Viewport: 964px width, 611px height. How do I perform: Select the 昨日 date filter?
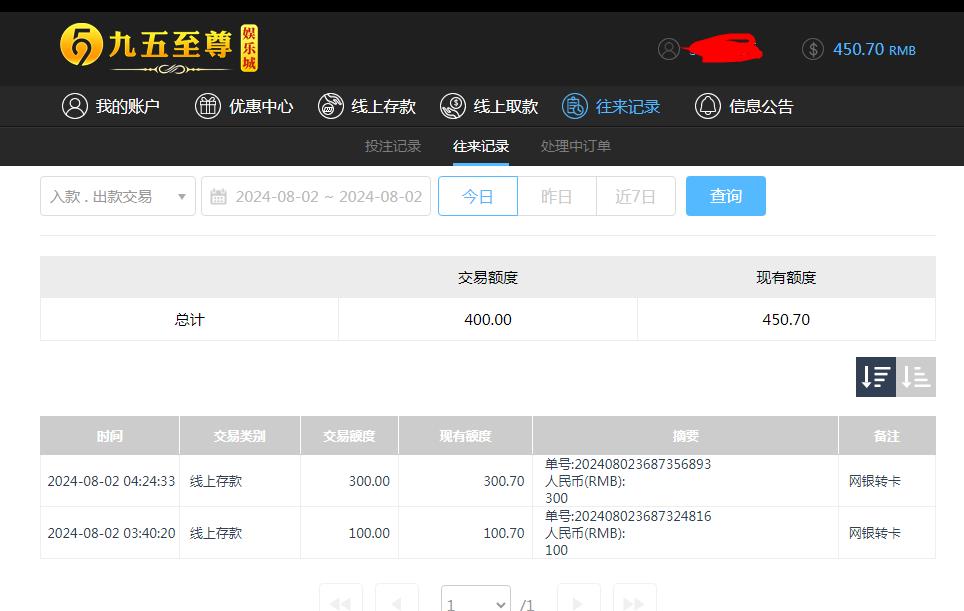pos(556,196)
